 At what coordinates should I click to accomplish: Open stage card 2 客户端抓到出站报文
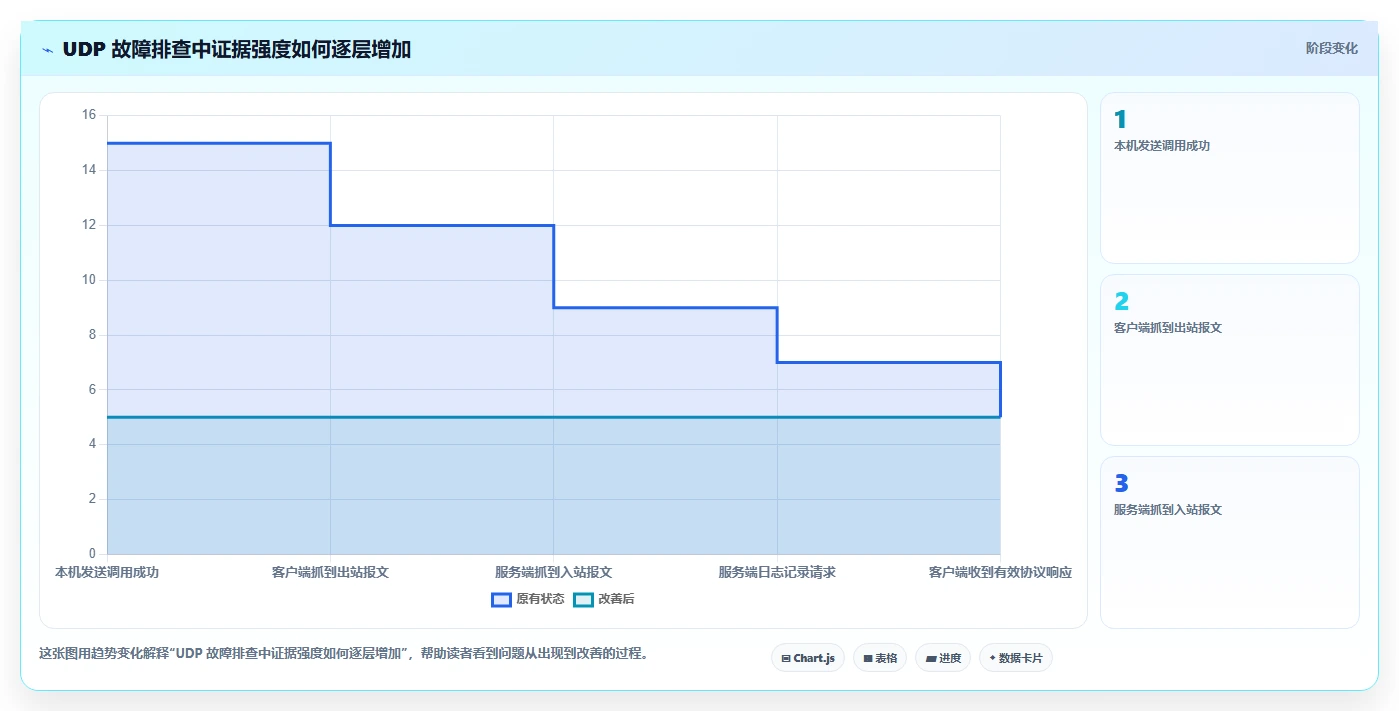pos(1229,360)
